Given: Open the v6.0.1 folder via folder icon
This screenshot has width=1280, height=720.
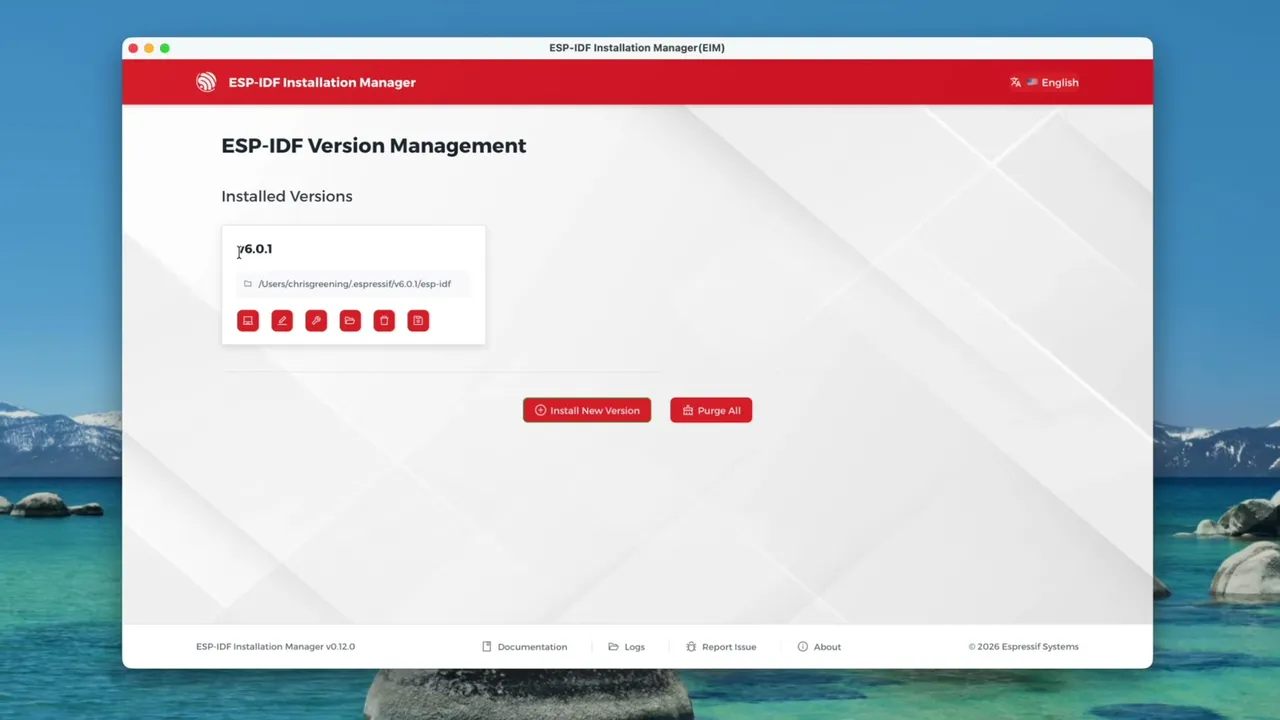Looking at the screenshot, I should [x=350, y=320].
